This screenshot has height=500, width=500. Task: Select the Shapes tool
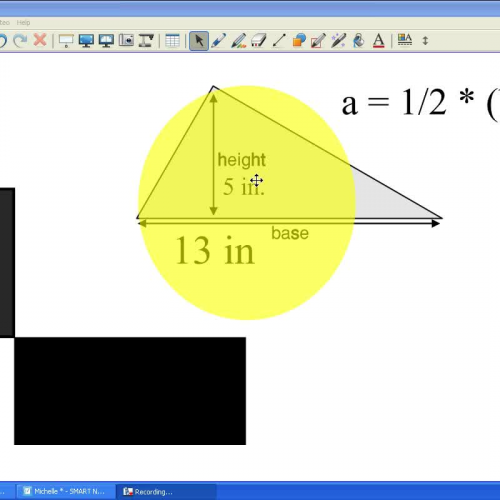(x=299, y=41)
